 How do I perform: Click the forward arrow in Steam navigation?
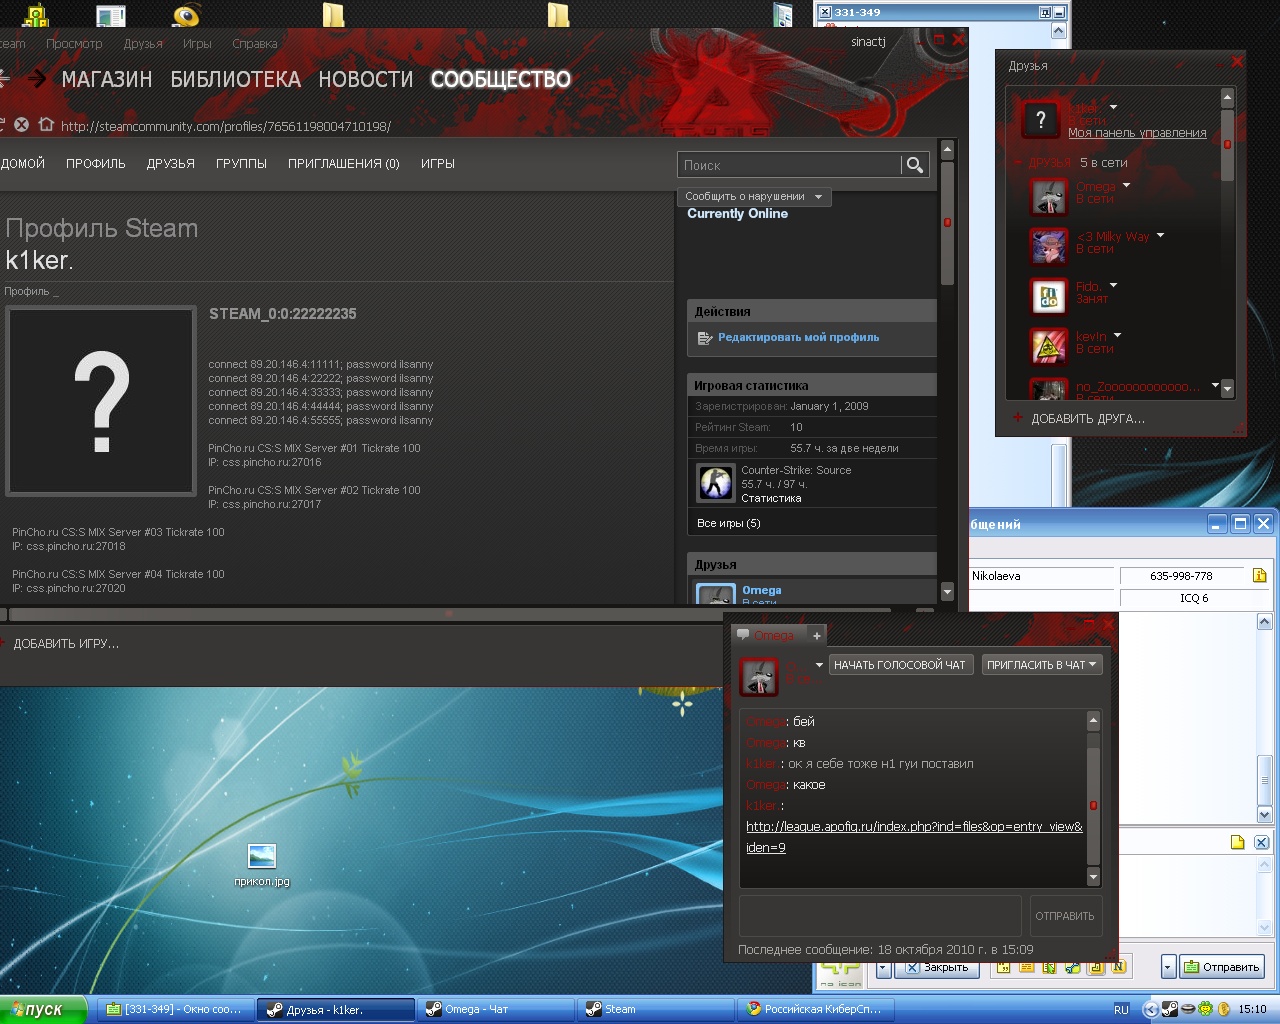coord(38,78)
